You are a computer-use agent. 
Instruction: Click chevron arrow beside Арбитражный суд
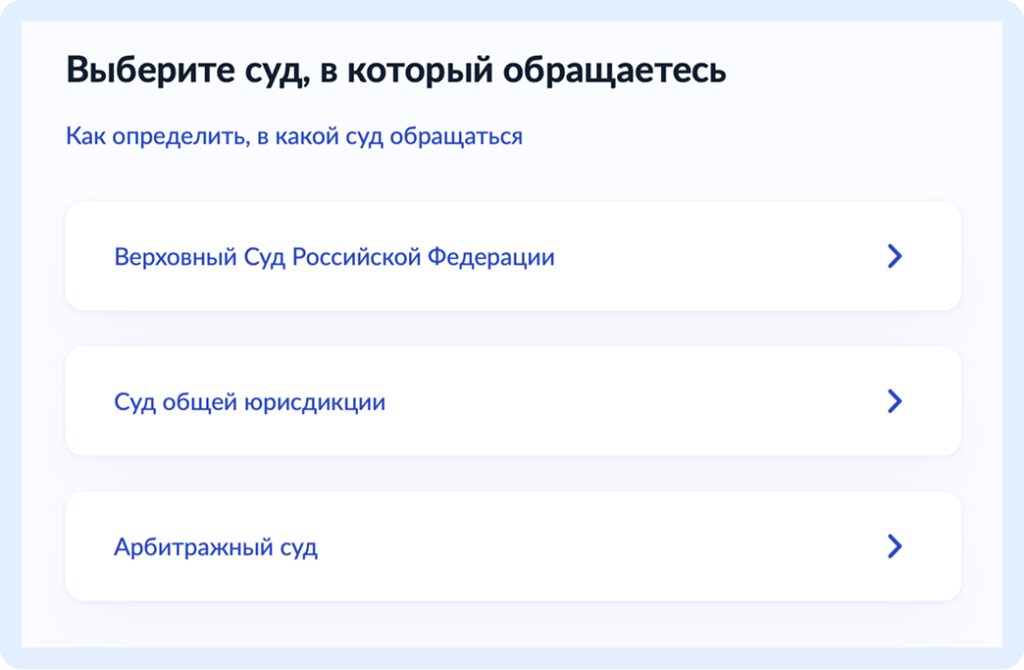895,546
